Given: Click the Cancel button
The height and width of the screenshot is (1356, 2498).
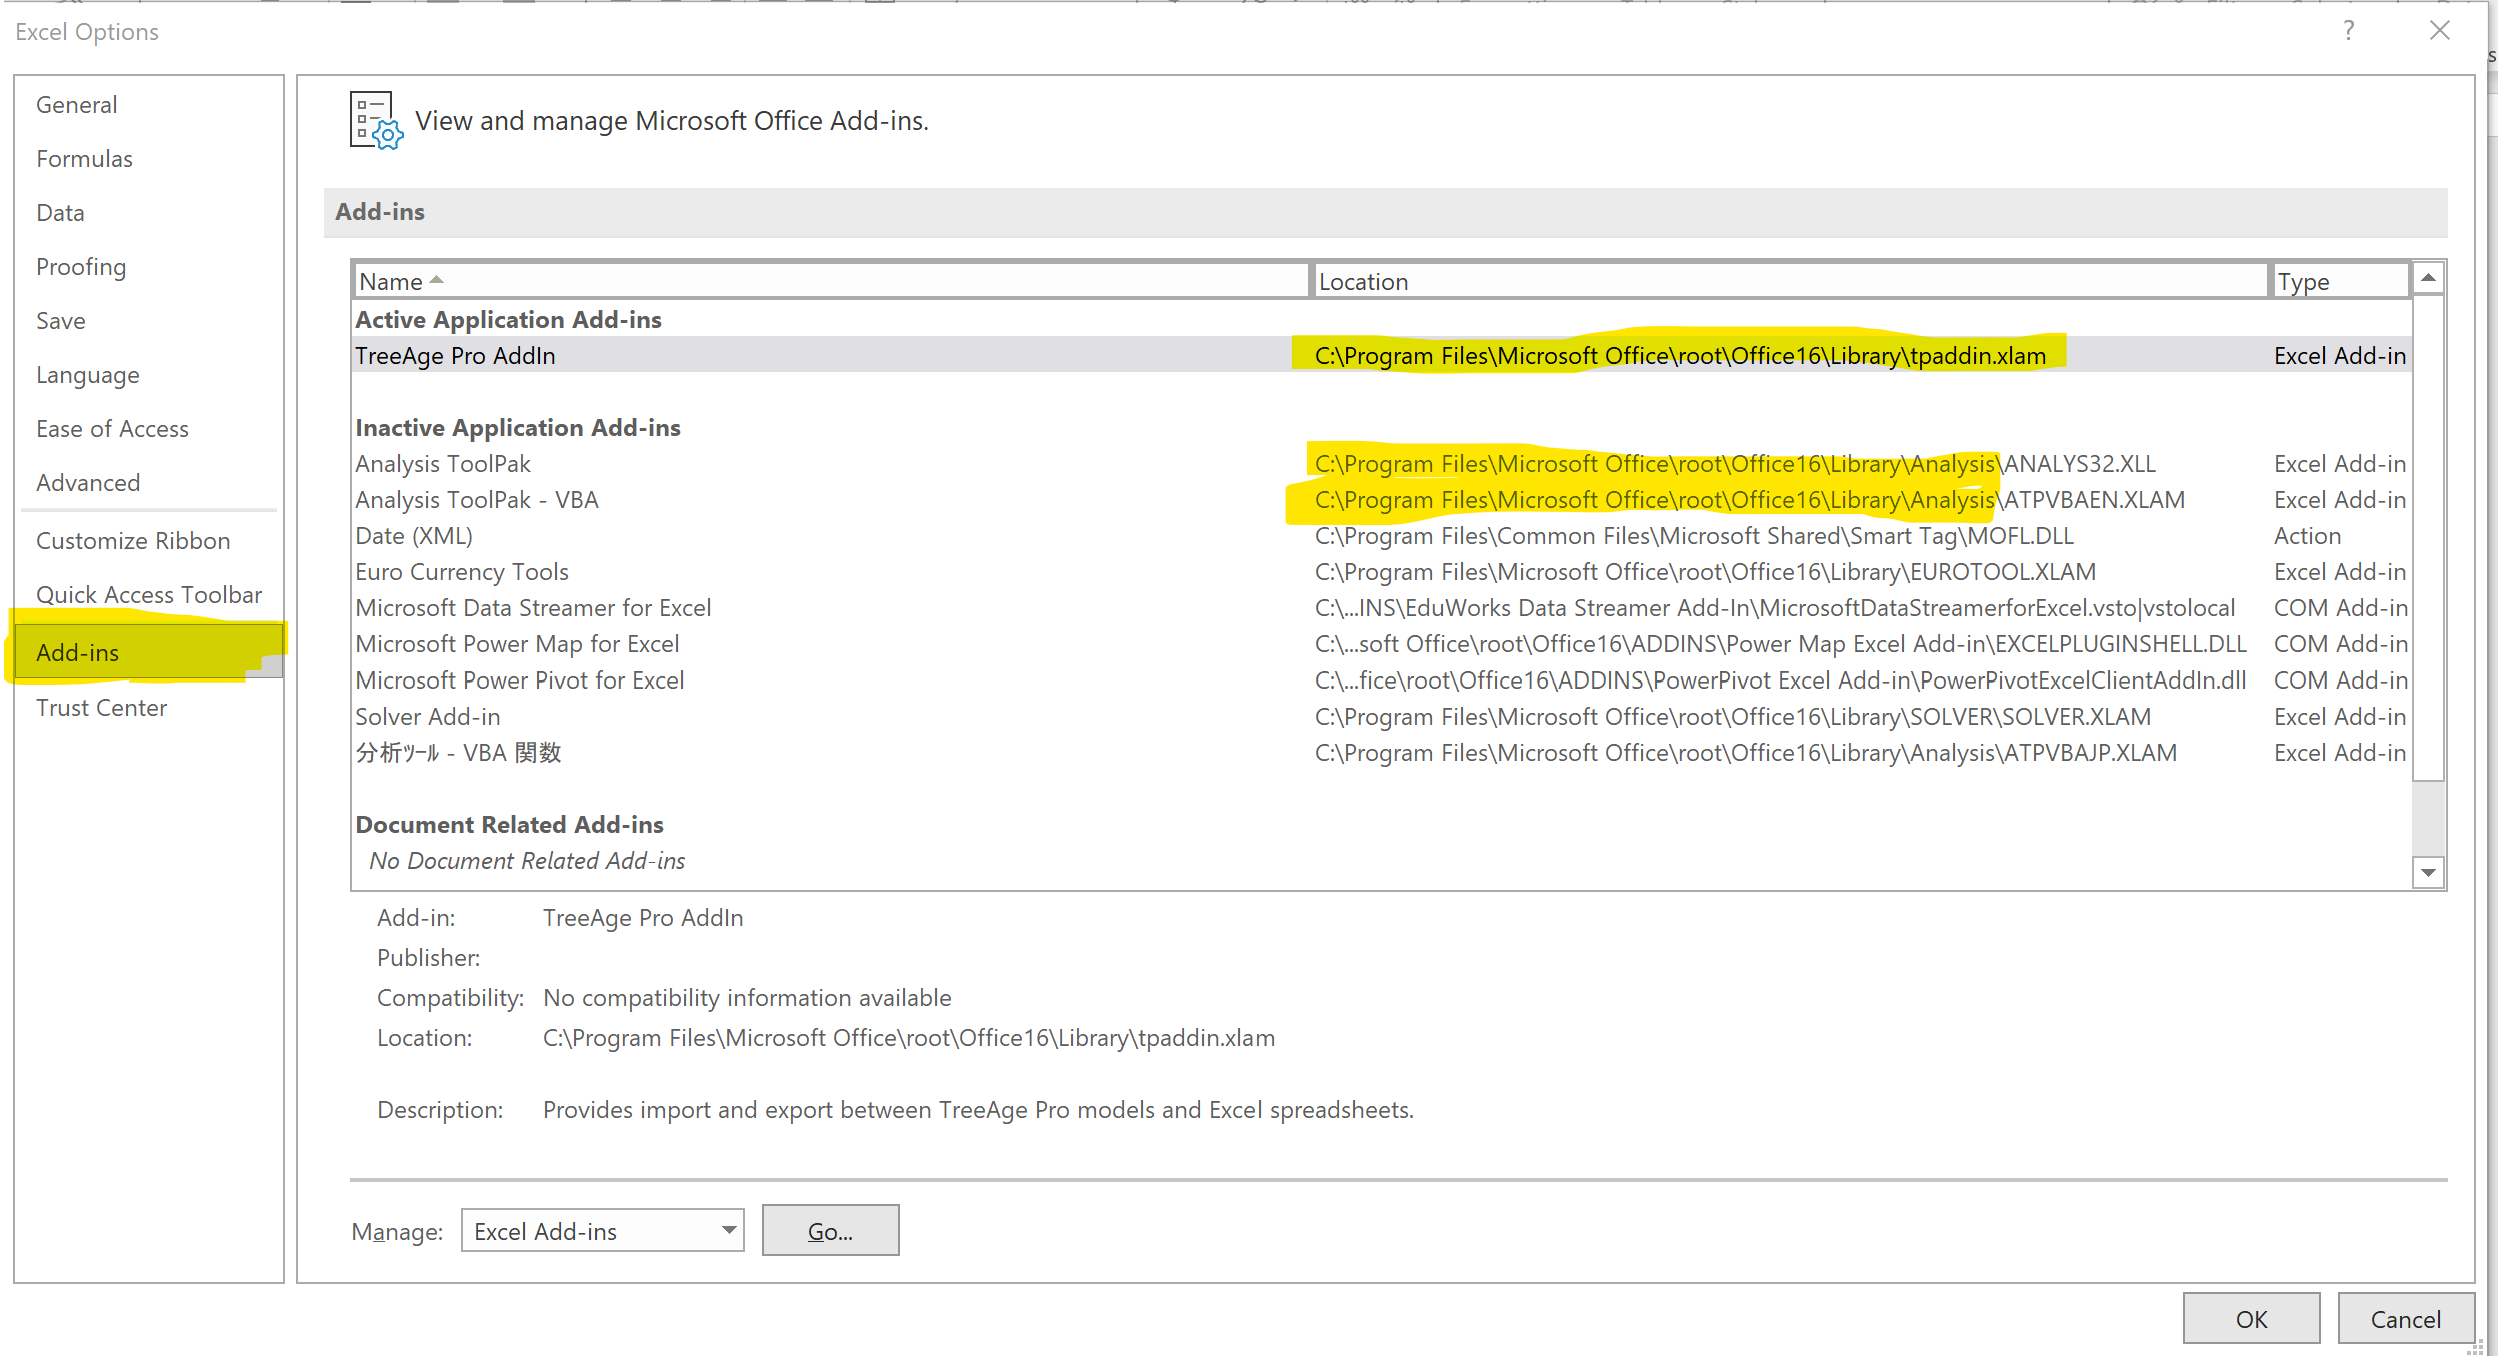Looking at the screenshot, I should click(x=2404, y=1318).
